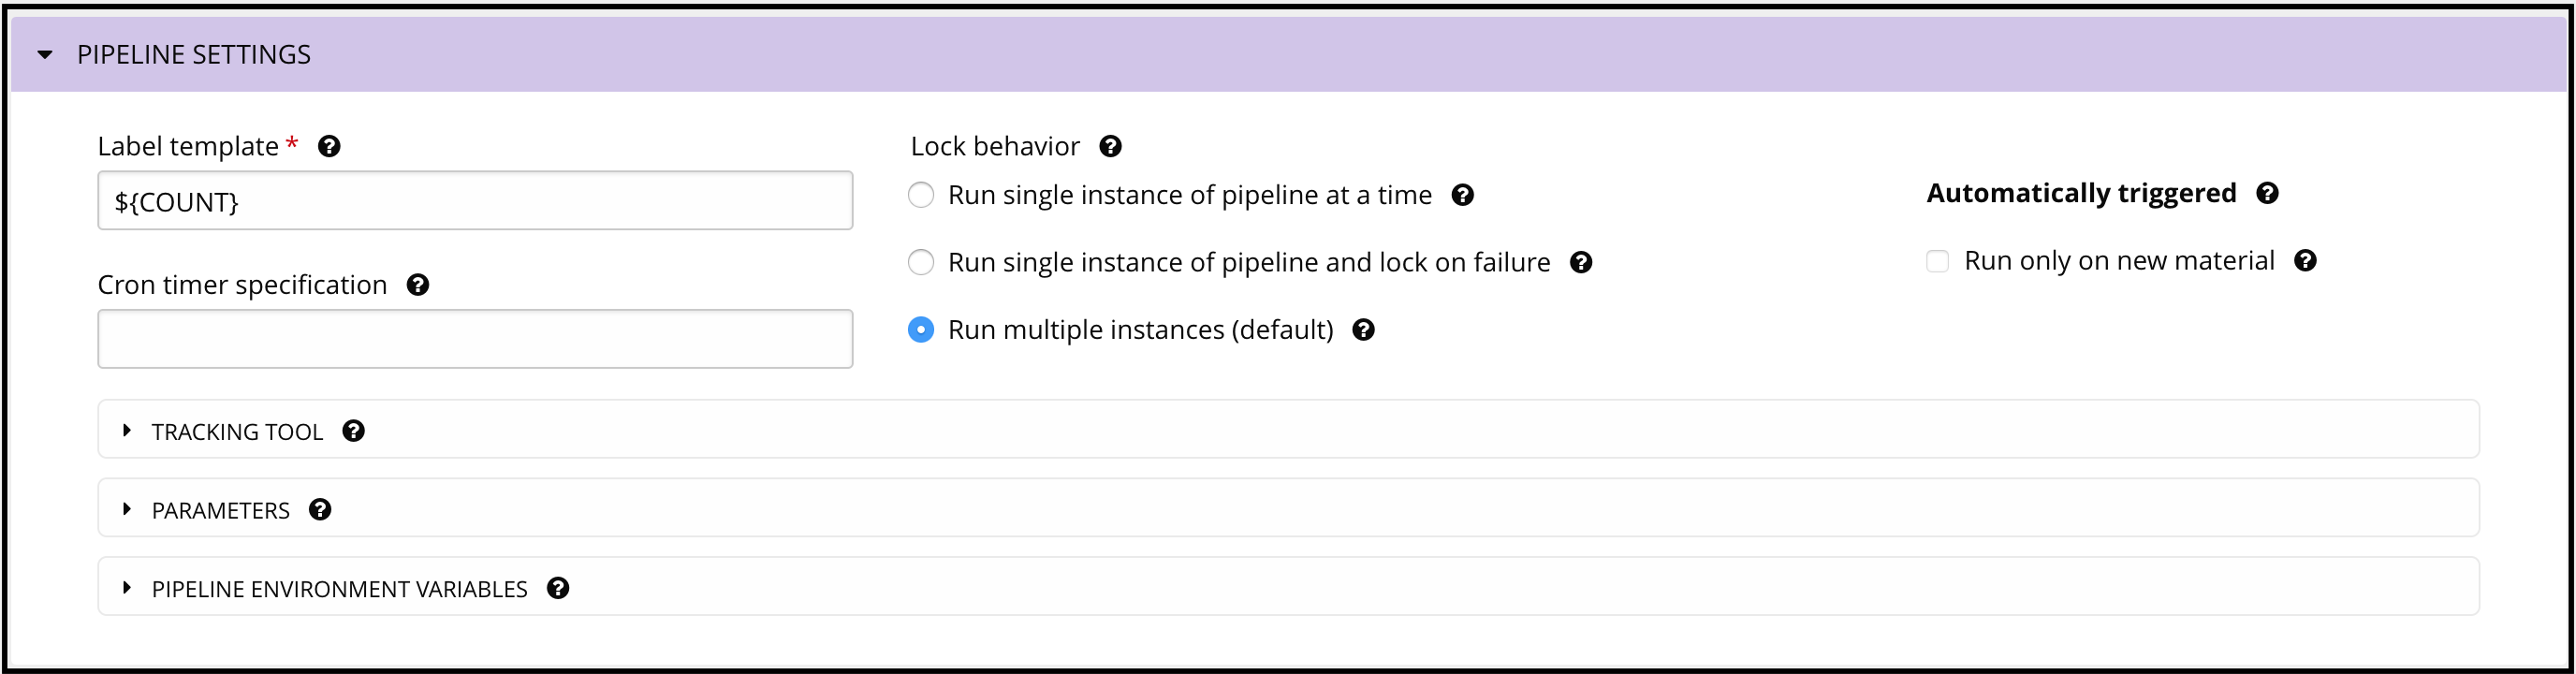Select Run multiple instances (default) radio
The width and height of the screenshot is (2576, 674).
pyautogui.click(x=921, y=330)
